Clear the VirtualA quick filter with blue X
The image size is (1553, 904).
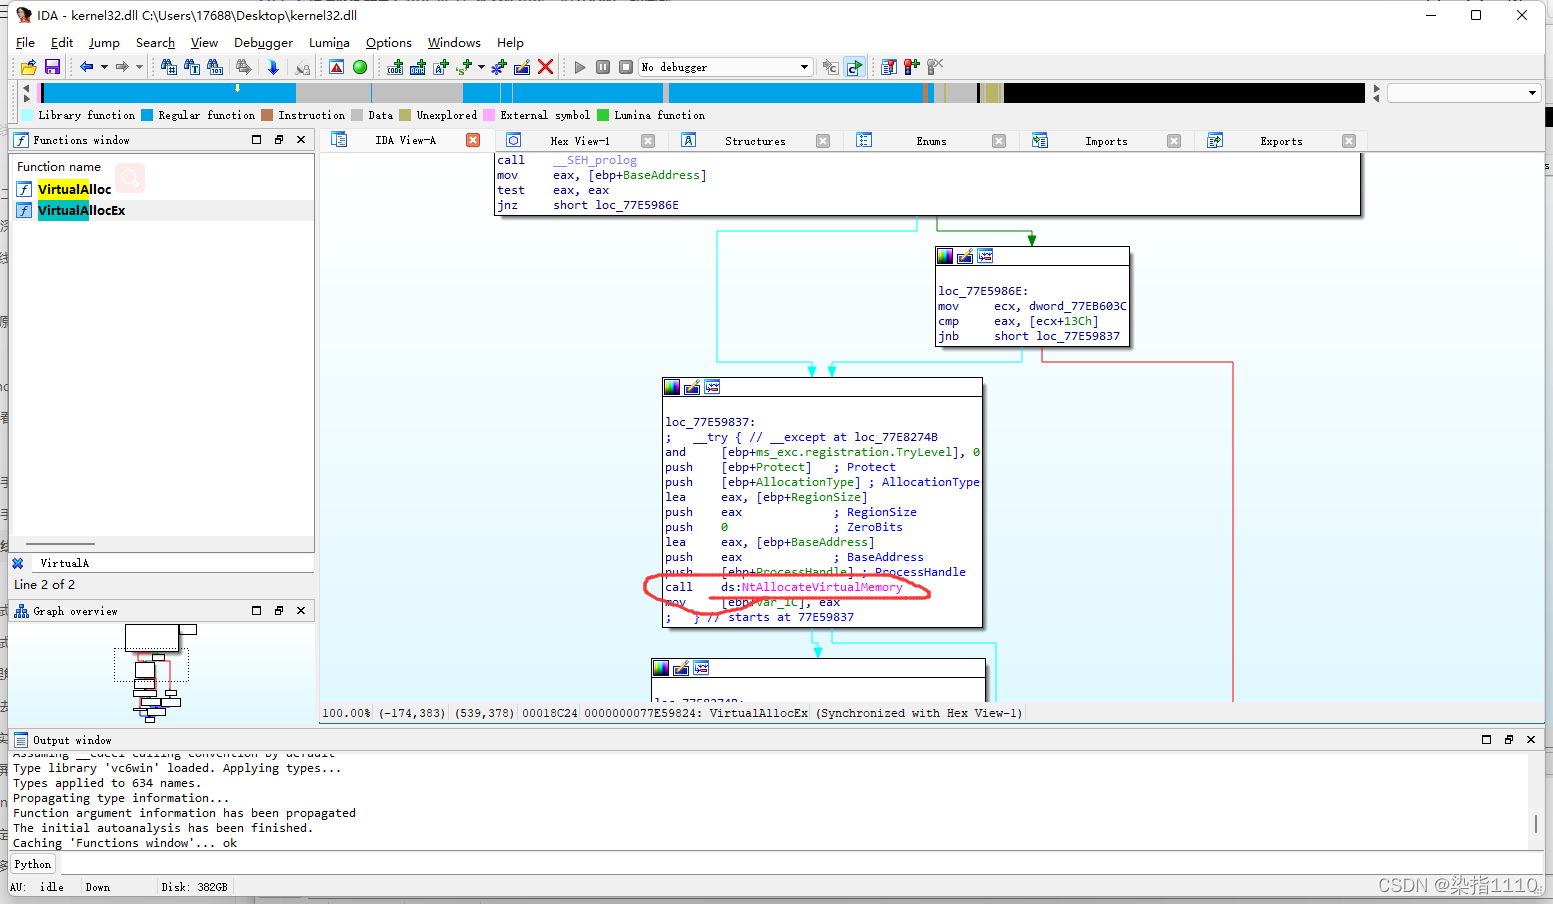tap(18, 563)
